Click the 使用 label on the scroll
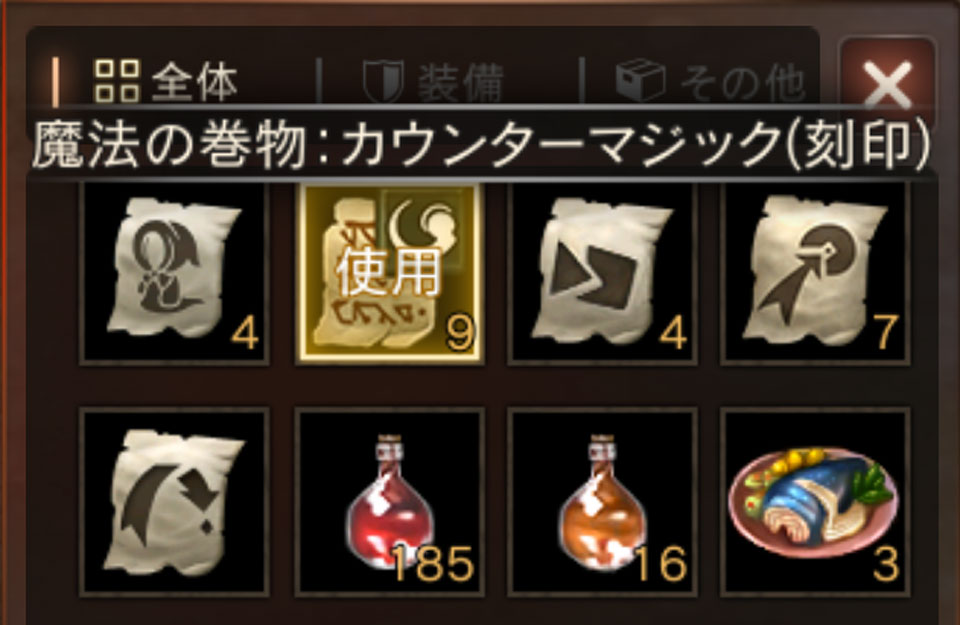 pos(388,272)
